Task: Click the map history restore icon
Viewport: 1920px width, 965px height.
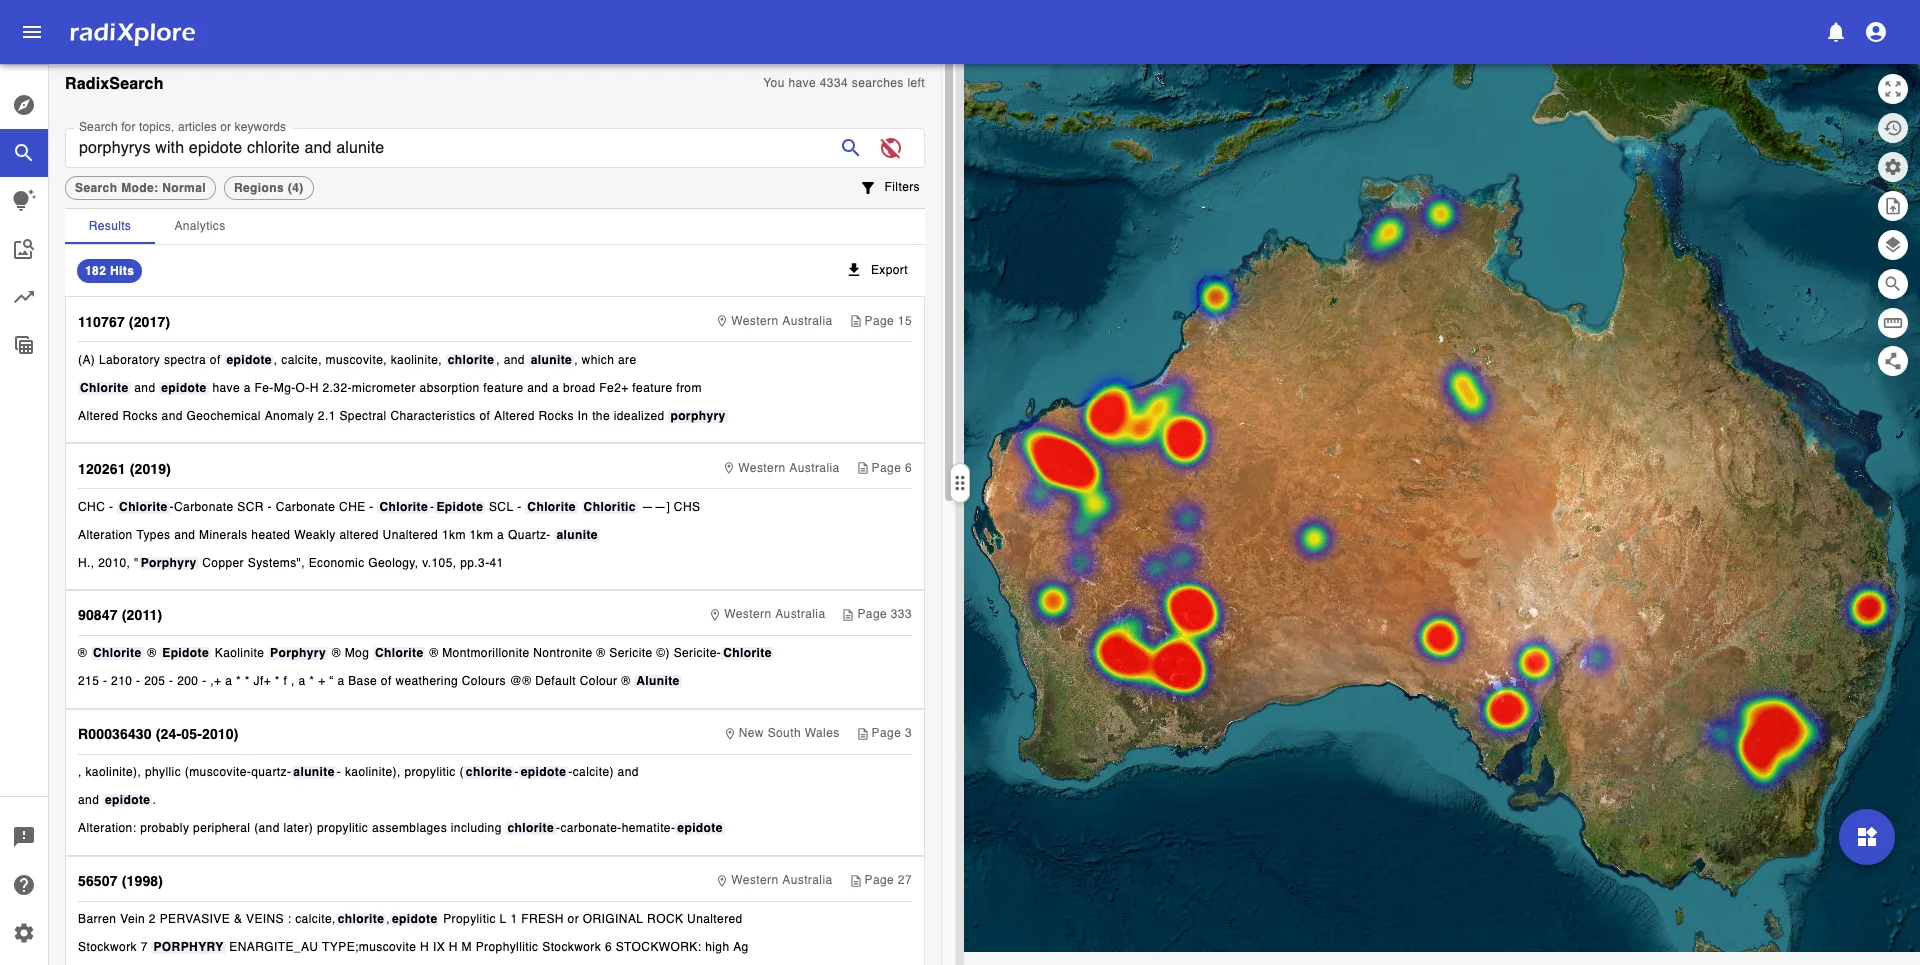Action: point(1892,128)
